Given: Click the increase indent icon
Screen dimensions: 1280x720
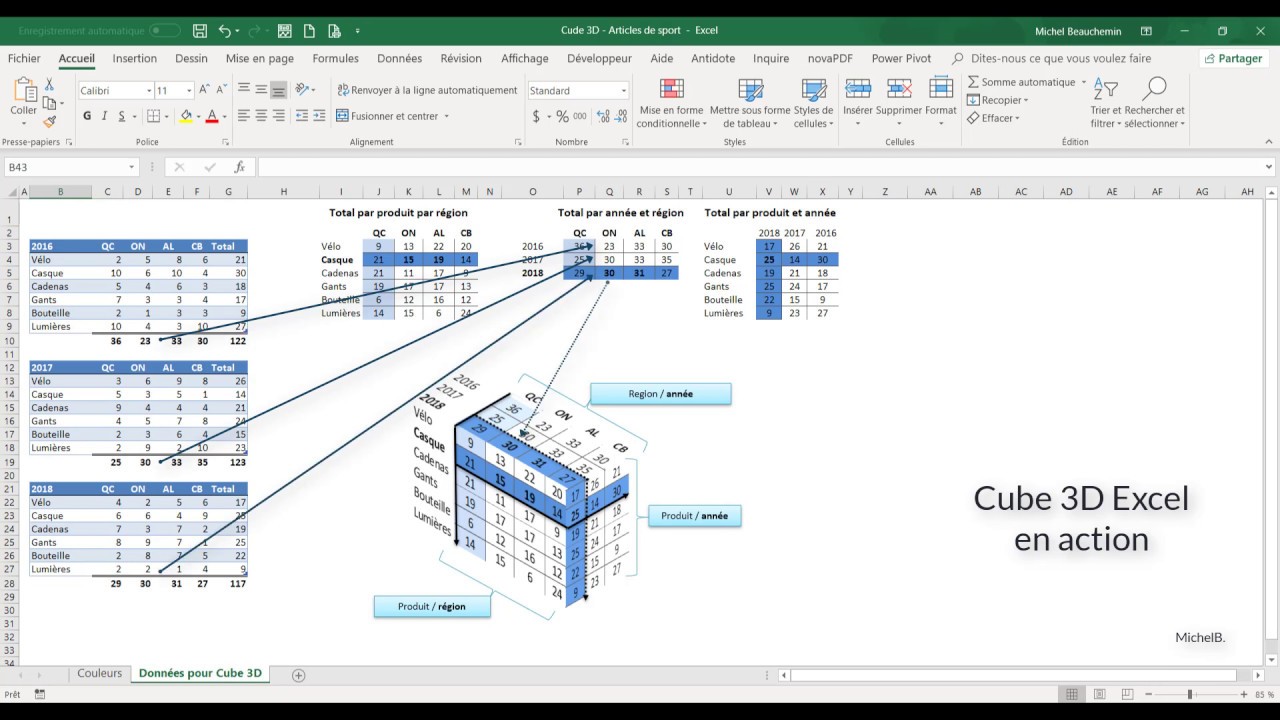Looking at the screenshot, I should [318, 116].
